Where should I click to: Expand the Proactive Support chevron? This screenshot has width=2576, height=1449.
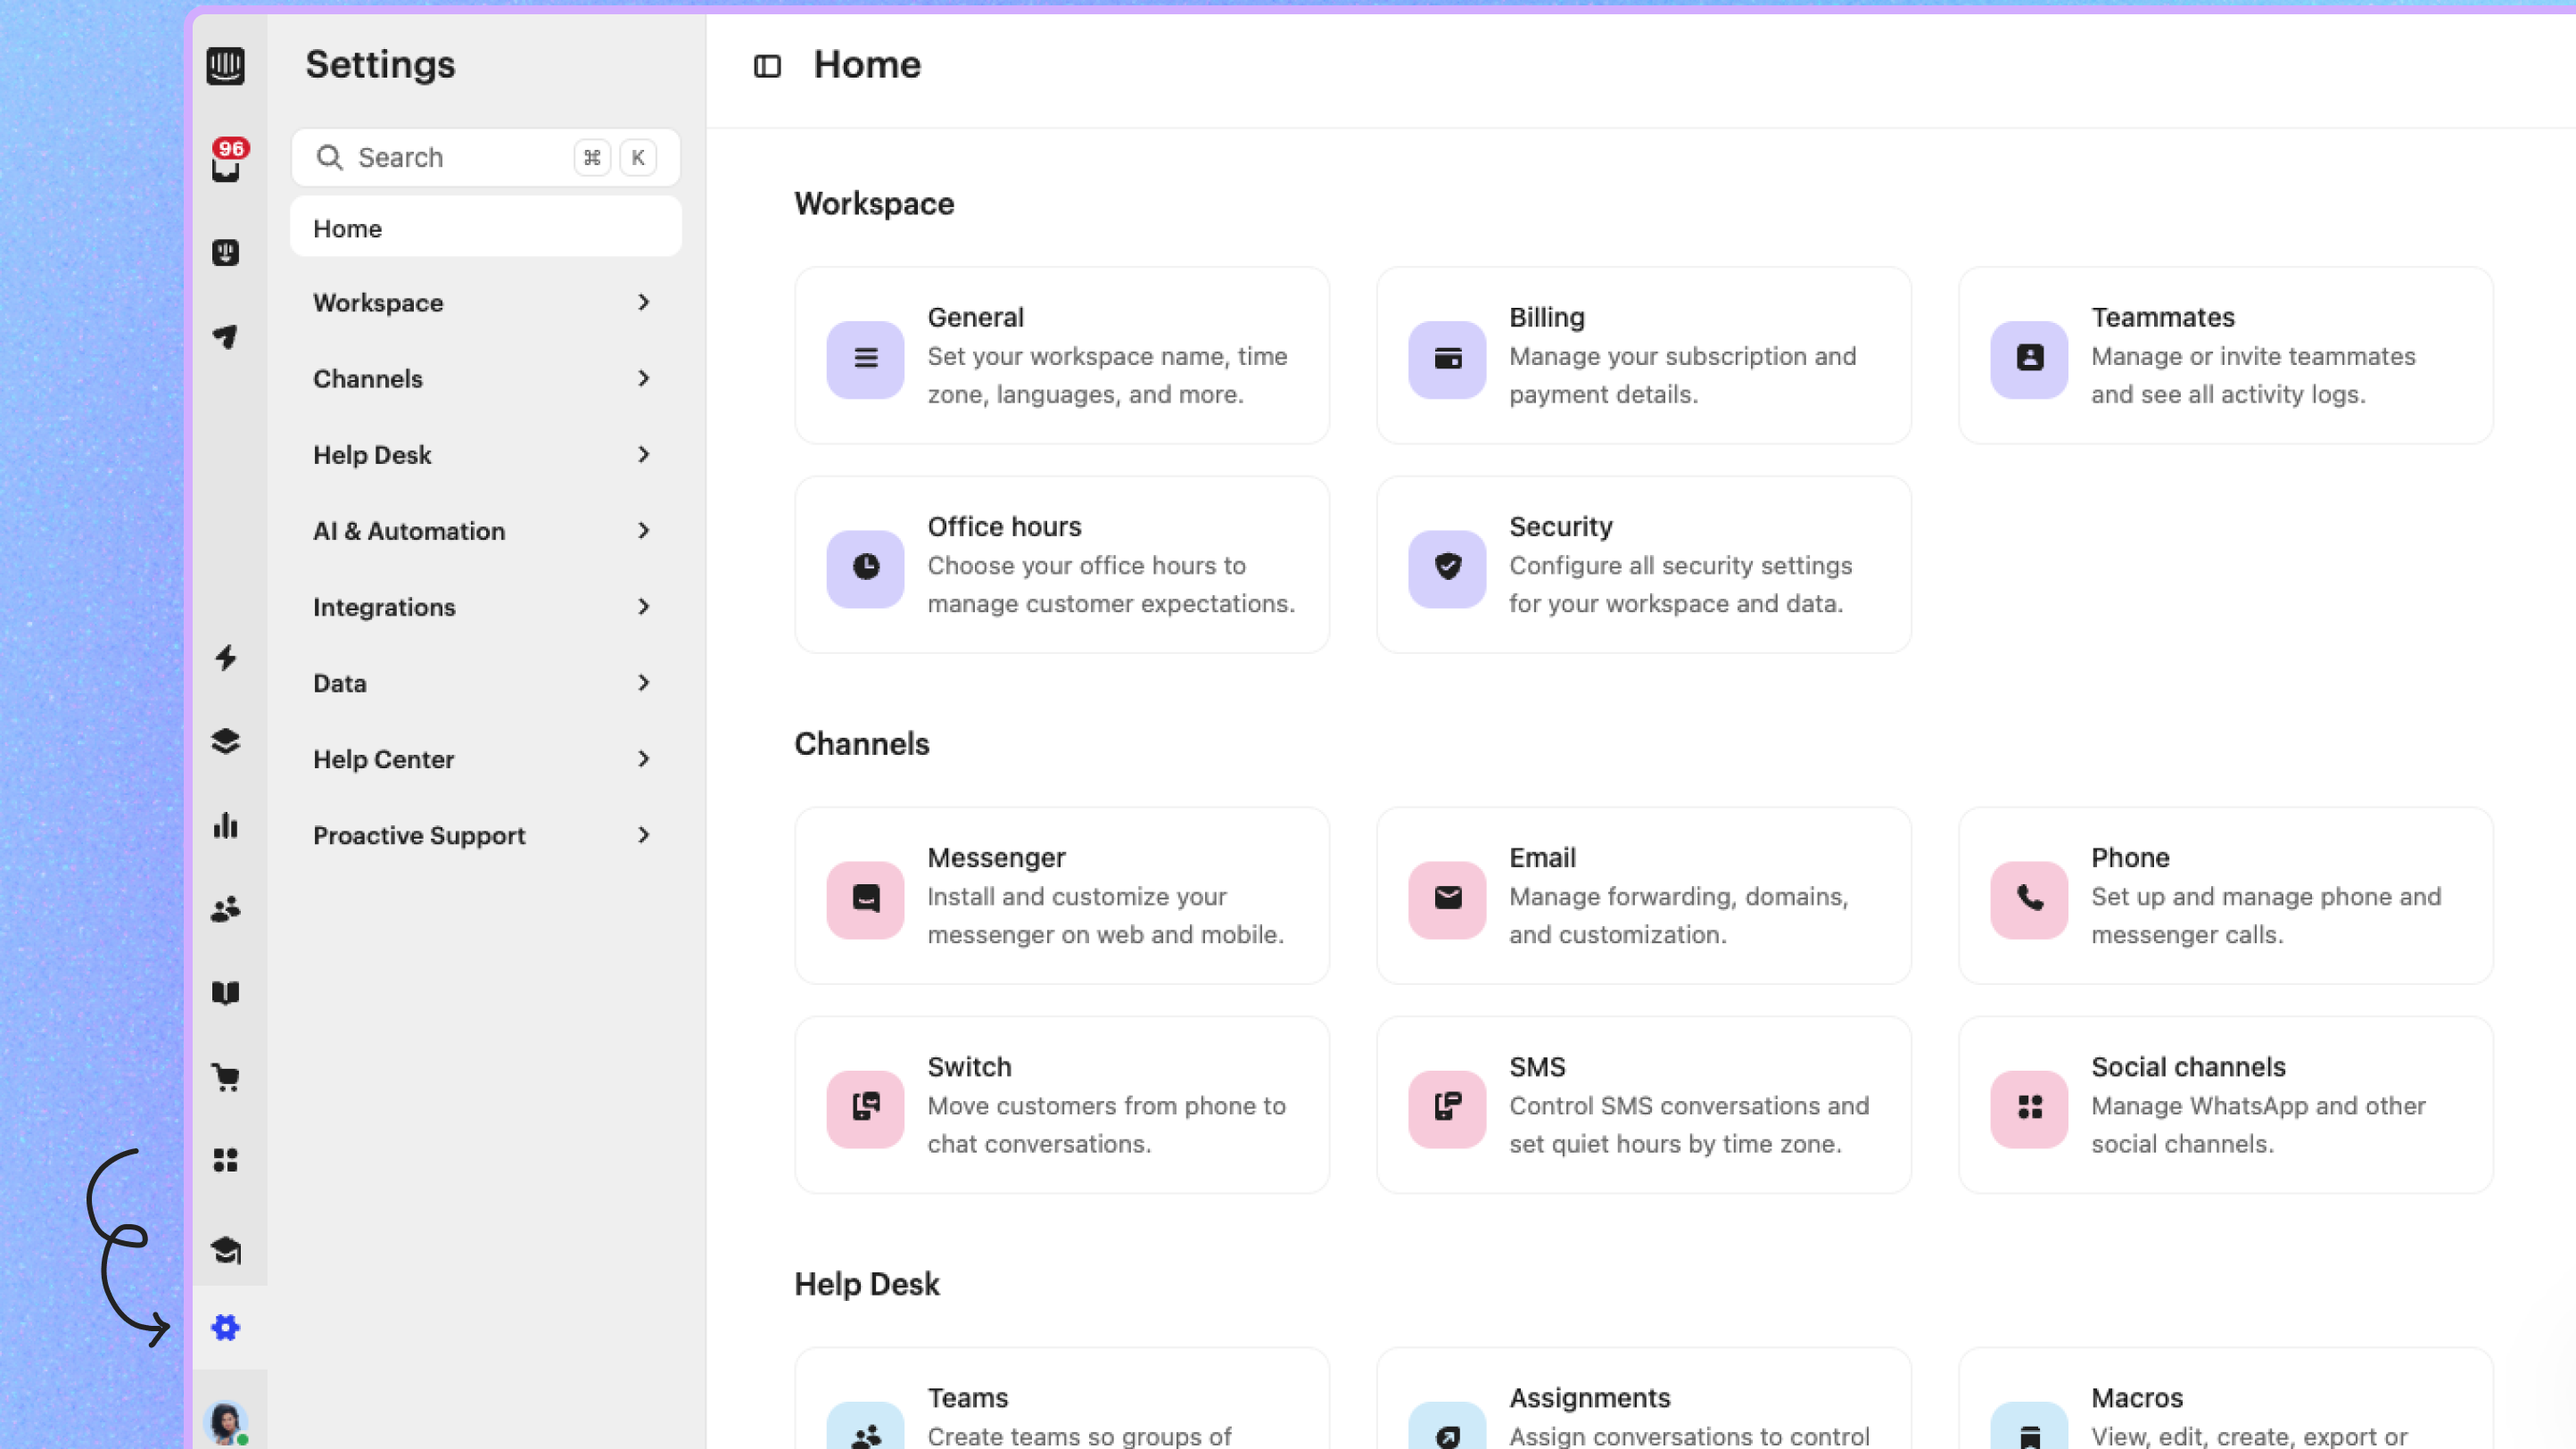643,834
